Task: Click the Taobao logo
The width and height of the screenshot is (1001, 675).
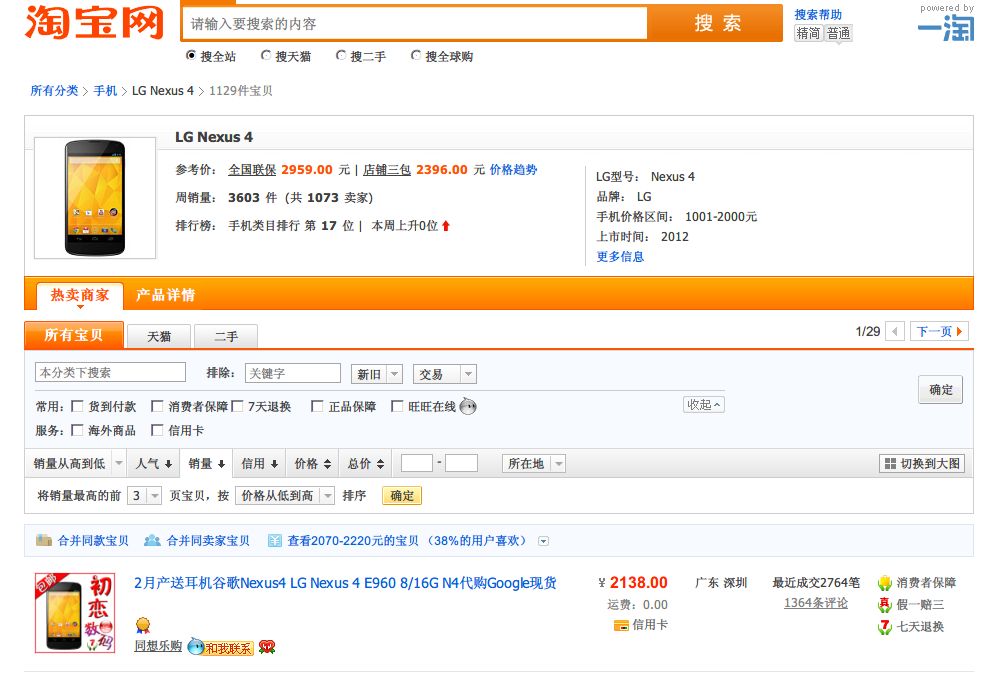Action: (x=94, y=23)
